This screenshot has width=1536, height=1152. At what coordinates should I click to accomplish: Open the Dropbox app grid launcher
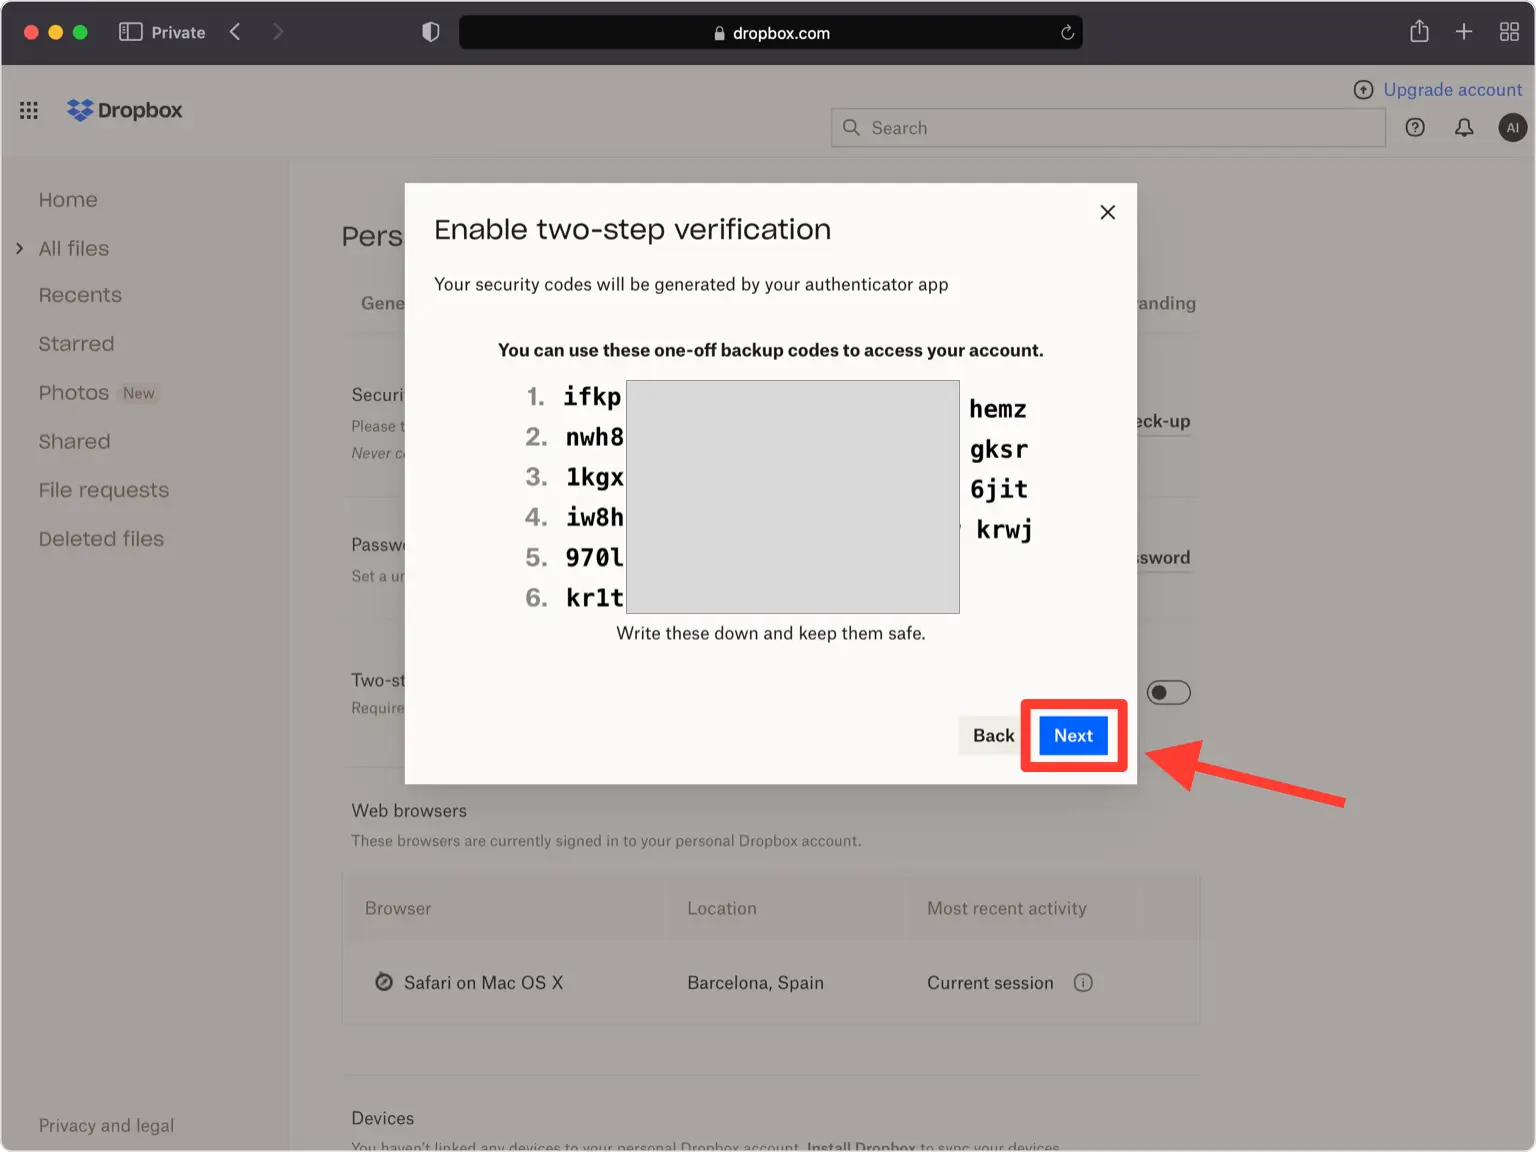click(x=29, y=110)
